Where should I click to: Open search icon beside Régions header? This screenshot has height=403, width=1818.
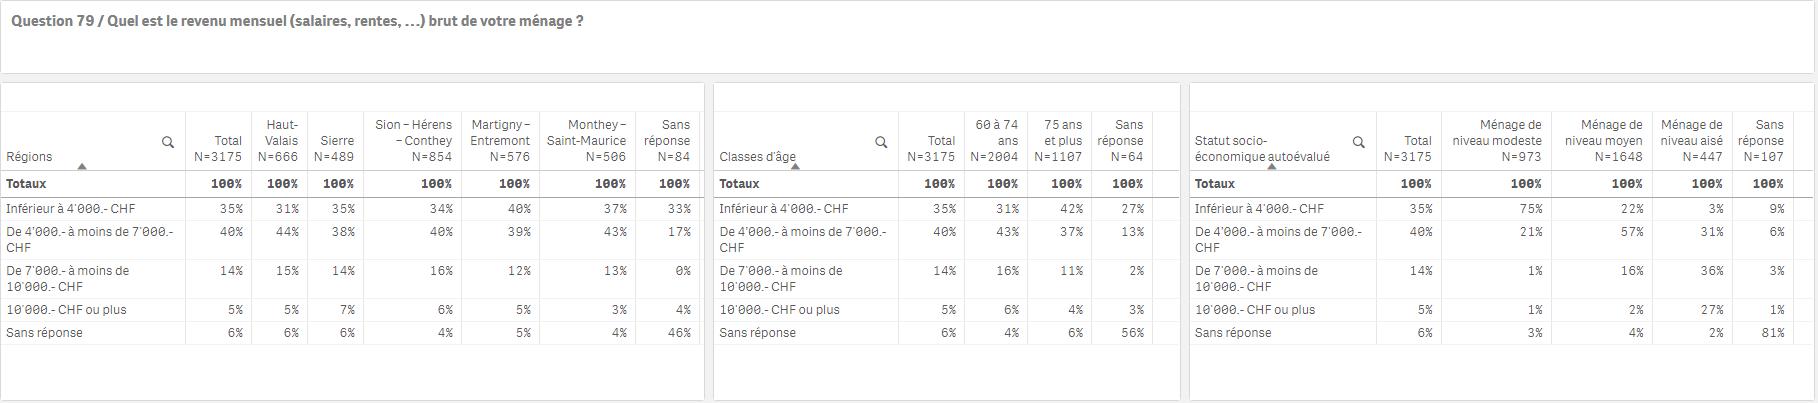coord(168,142)
